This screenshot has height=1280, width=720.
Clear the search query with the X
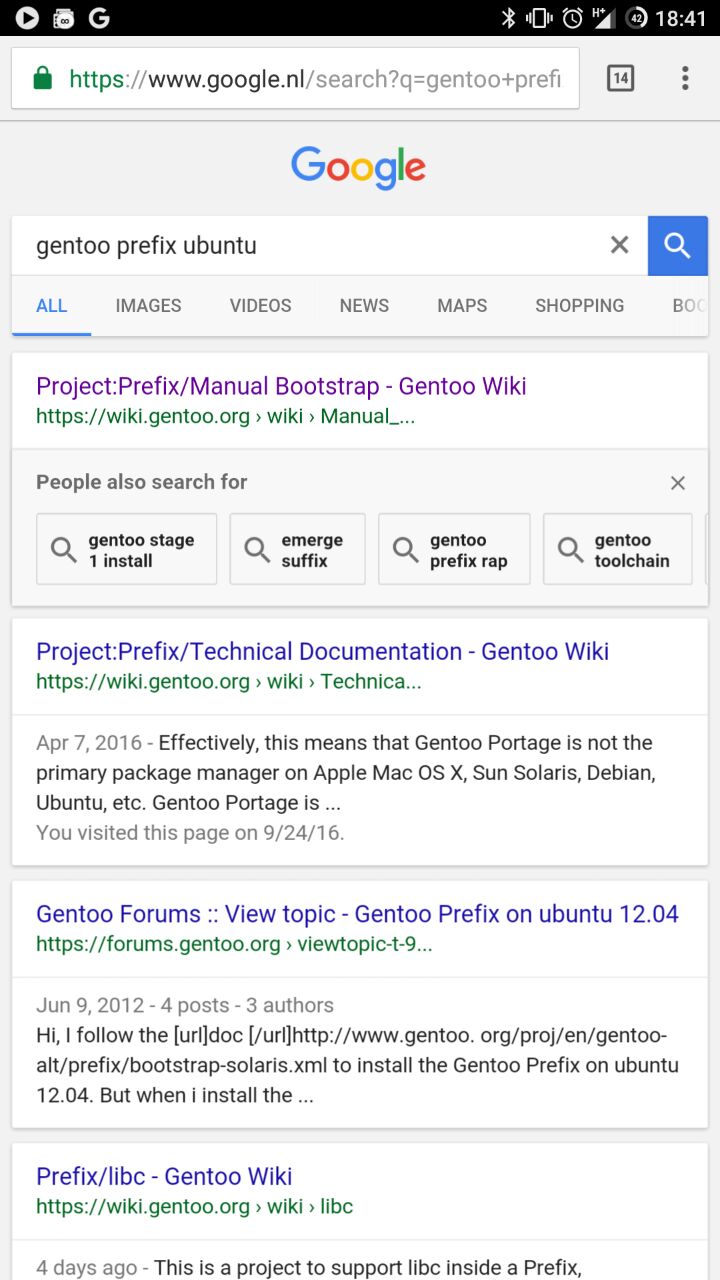pos(620,245)
